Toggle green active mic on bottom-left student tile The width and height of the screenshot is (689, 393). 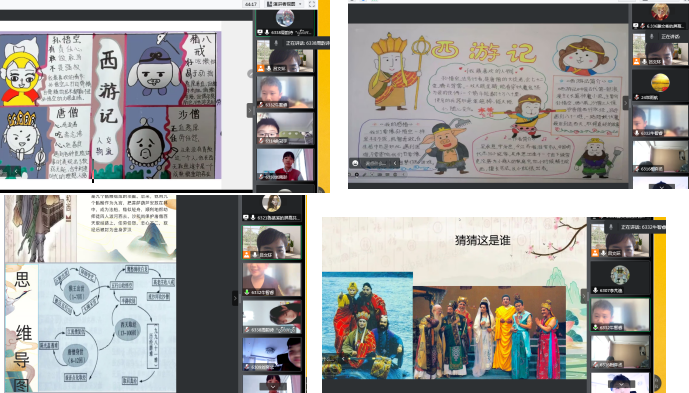(247, 292)
